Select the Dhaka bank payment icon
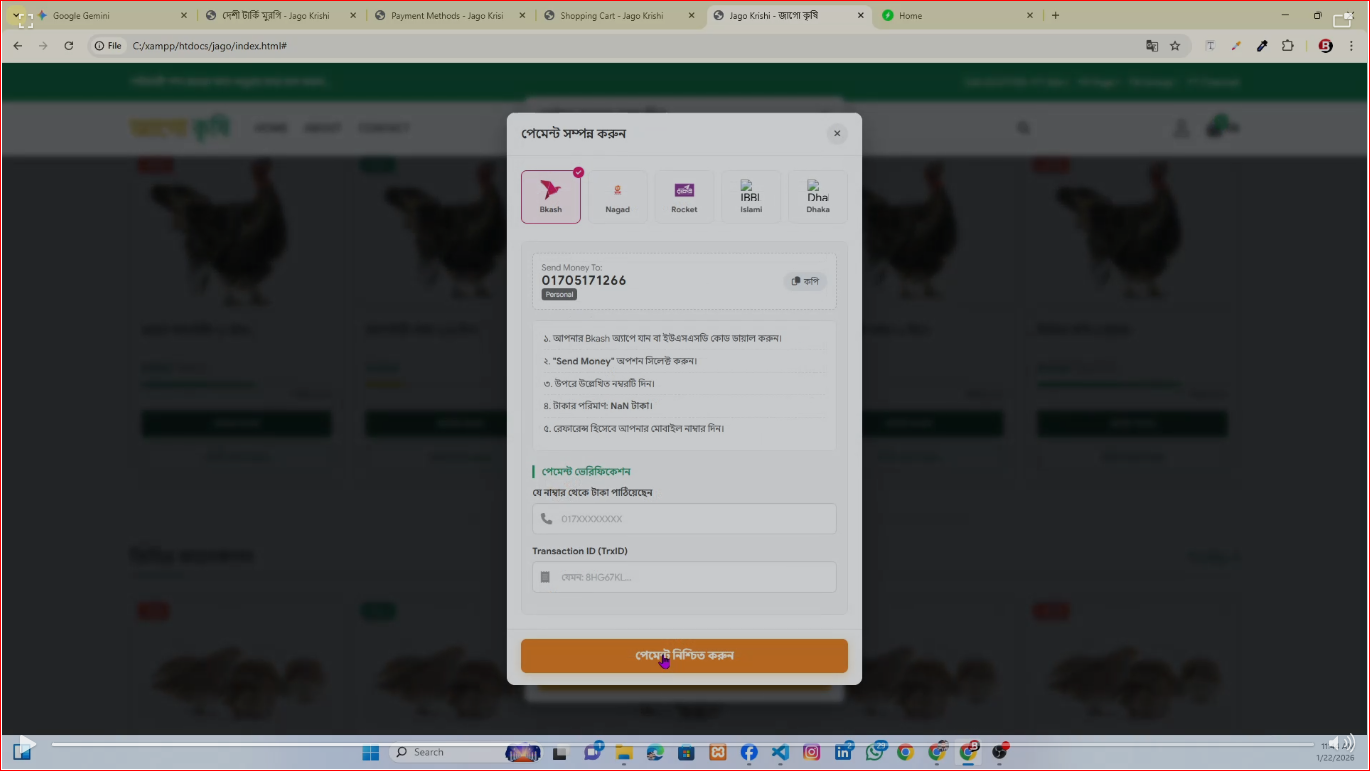Image resolution: width=1370 pixels, height=771 pixels. [x=817, y=196]
